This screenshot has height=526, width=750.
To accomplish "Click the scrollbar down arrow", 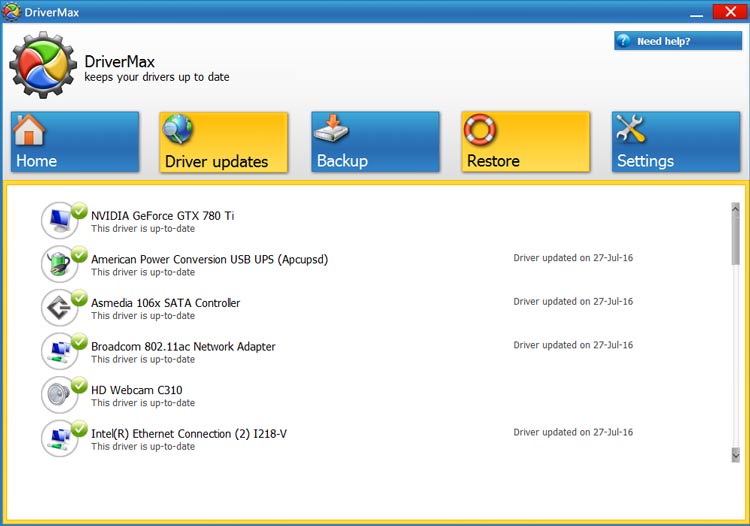I will tap(736, 455).
